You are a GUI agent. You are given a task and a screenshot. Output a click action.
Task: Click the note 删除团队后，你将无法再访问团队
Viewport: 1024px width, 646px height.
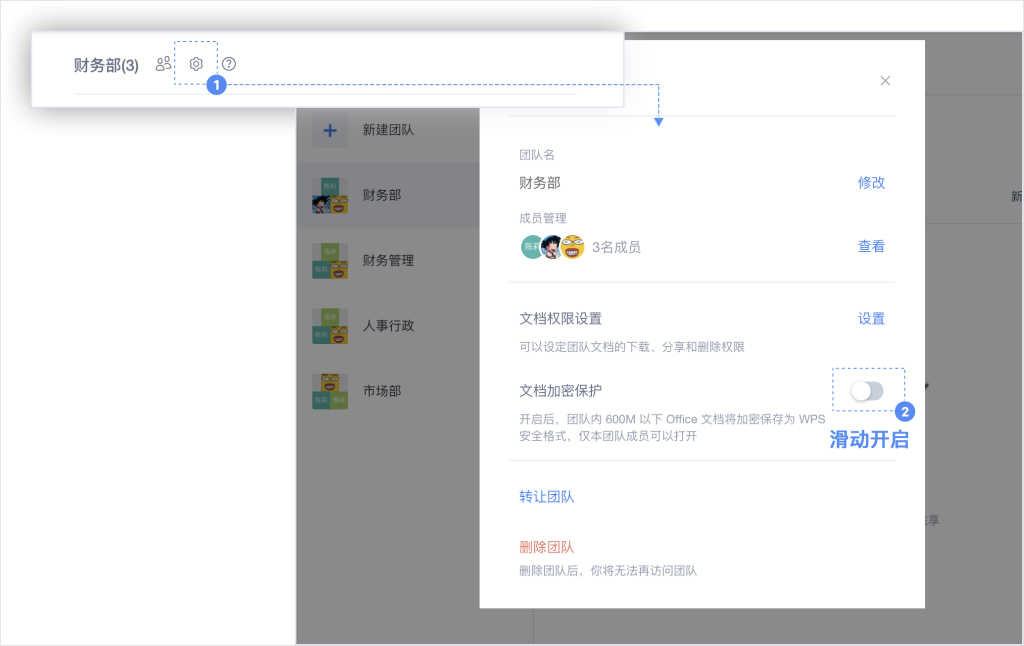coord(608,571)
